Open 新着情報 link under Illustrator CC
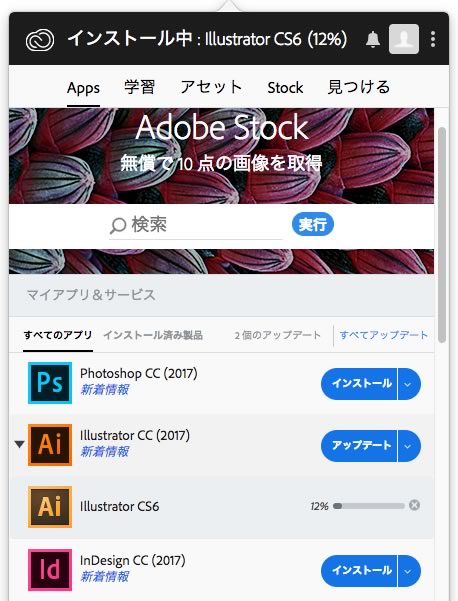This screenshot has height=601, width=458. [x=105, y=452]
